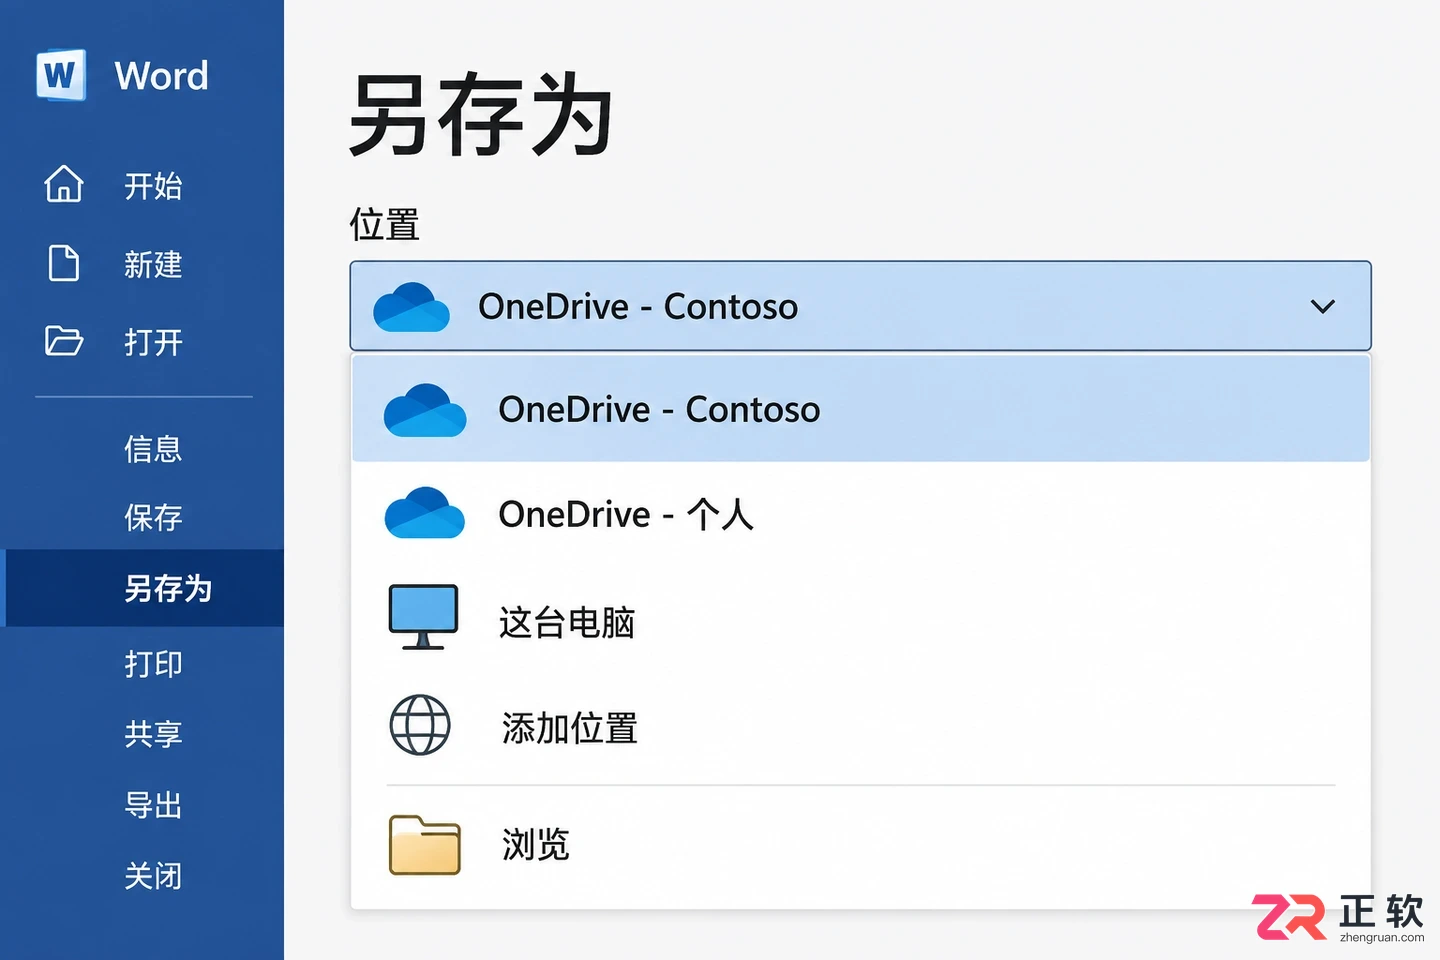Image resolution: width=1440 pixels, height=960 pixels.
Task: Click the 浏览 option text
Action: [535, 845]
